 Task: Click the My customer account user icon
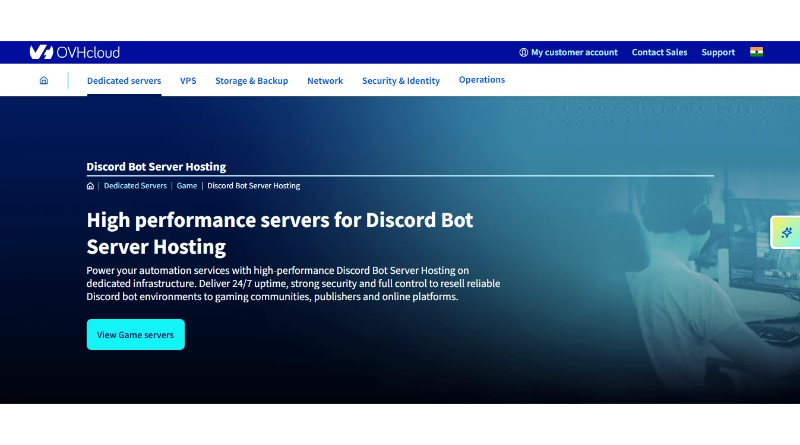(x=523, y=52)
